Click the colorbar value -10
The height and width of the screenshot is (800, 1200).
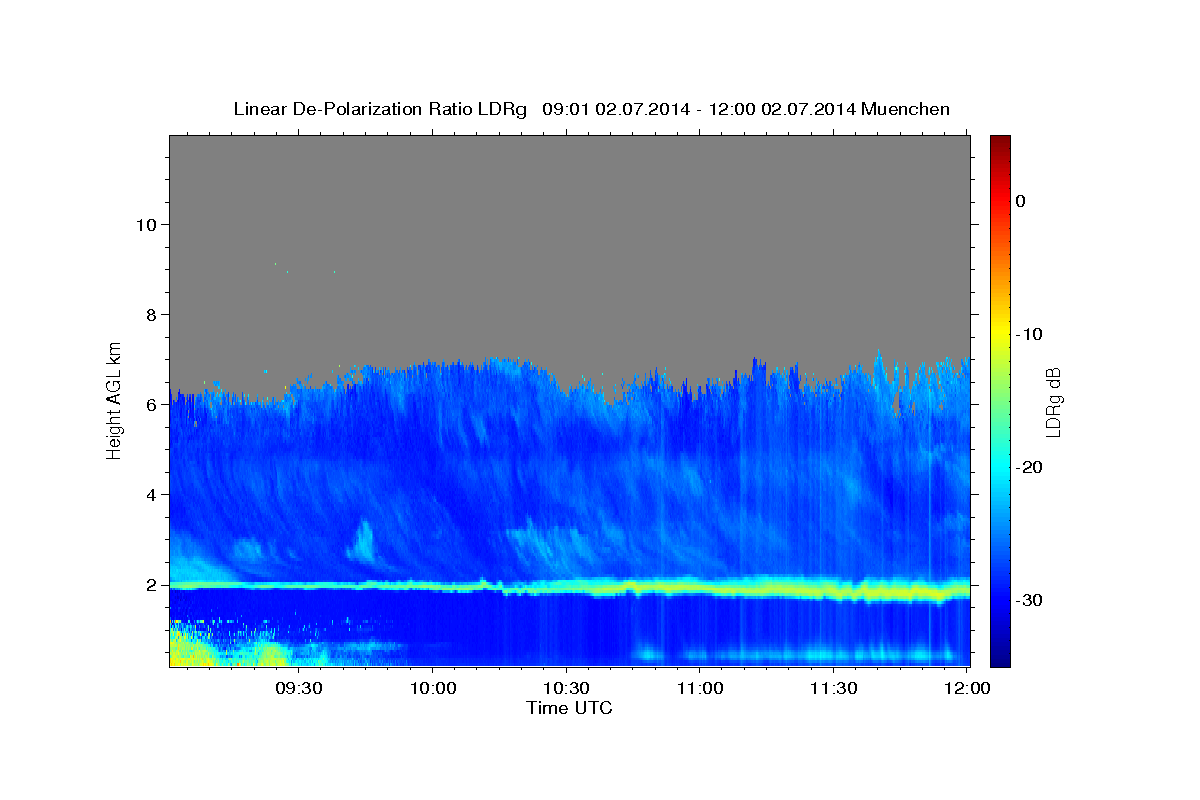pyautogui.click(x=1029, y=334)
